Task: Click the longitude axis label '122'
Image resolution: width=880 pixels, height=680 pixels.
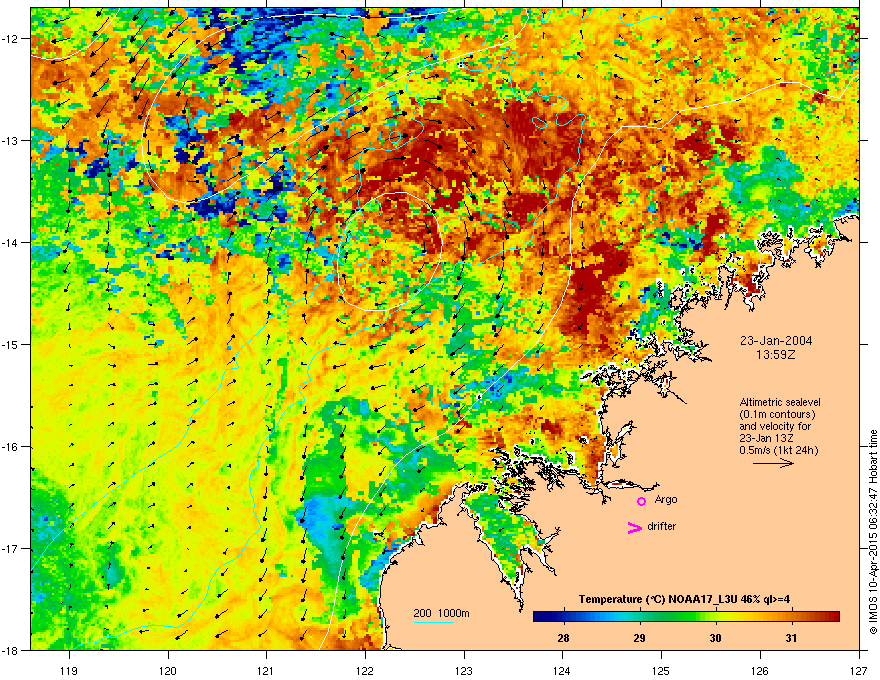Action: (x=365, y=670)
